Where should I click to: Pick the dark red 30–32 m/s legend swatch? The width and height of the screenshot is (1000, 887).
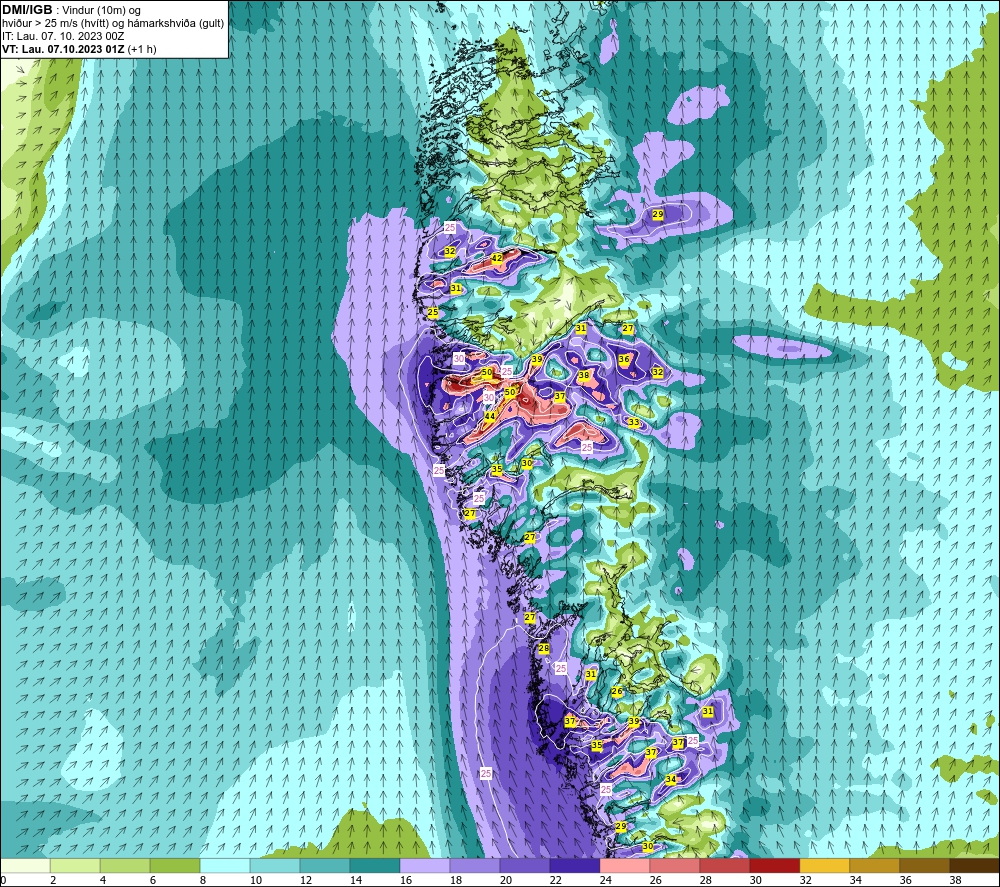tap(774, 865)
